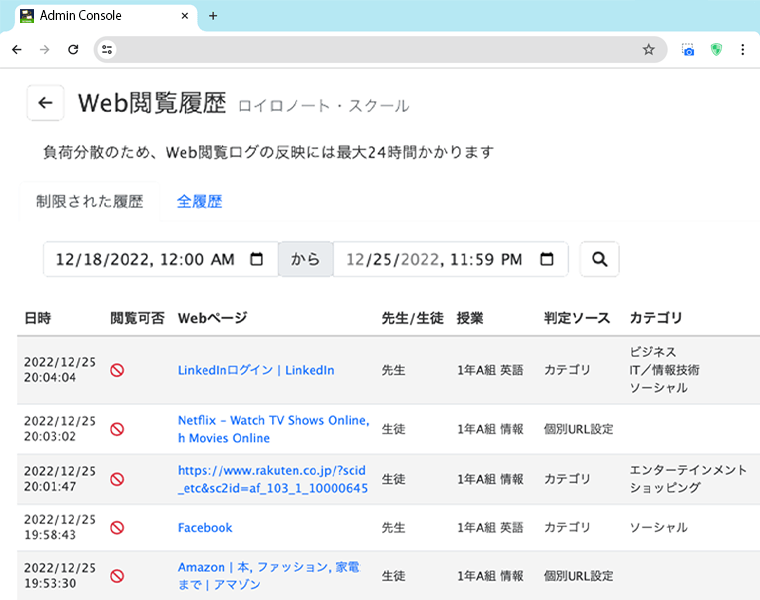Click the から label between date fields

pos(305,259)
